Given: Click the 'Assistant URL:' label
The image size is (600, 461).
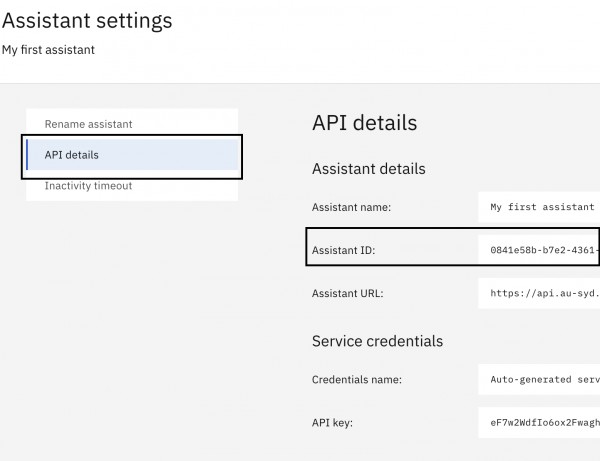Looking at the screenshot, I should 347,293.
